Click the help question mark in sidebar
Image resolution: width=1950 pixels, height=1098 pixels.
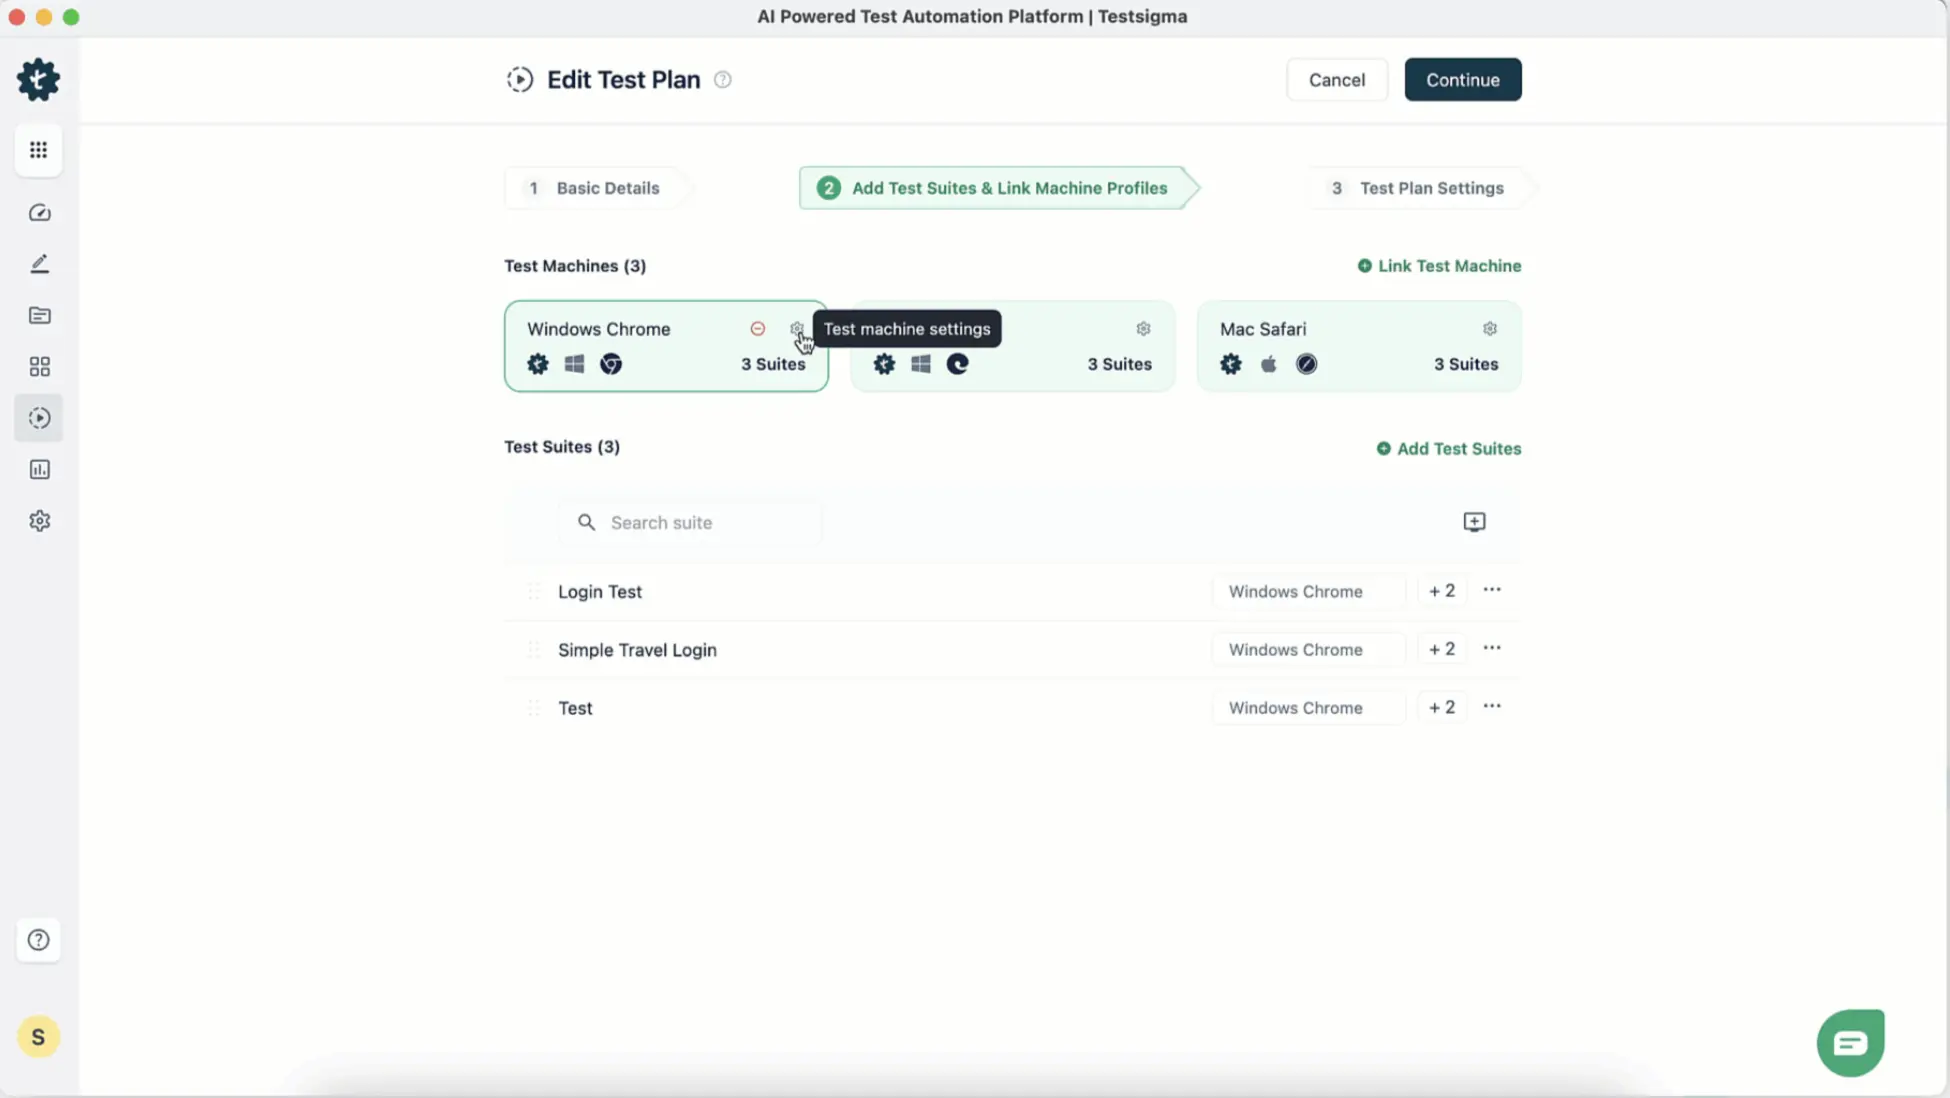(39, 940)
